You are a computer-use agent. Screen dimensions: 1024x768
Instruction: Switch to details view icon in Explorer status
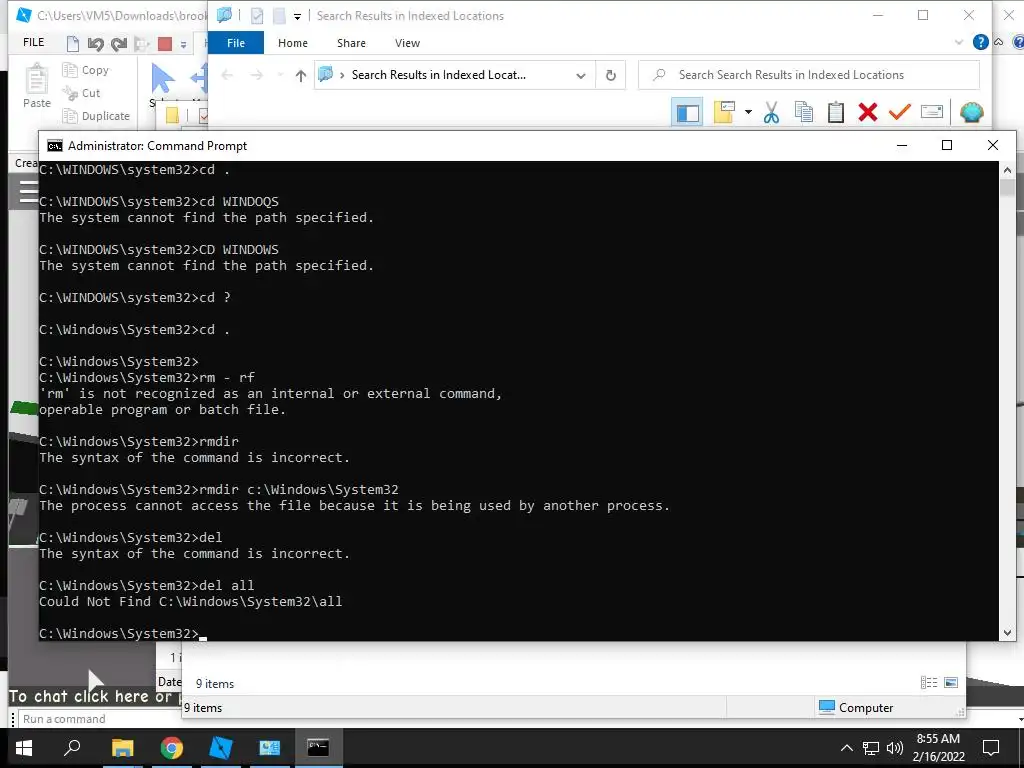tap(929, 682)
